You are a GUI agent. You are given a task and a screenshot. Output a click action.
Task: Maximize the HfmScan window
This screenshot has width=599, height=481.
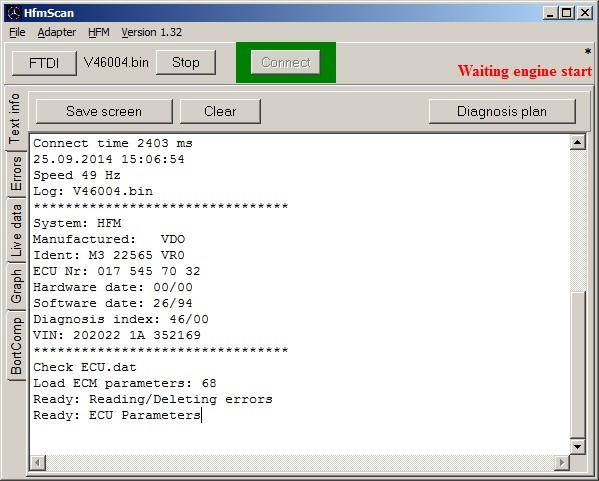pyautogui.click(x=567, y=13)
